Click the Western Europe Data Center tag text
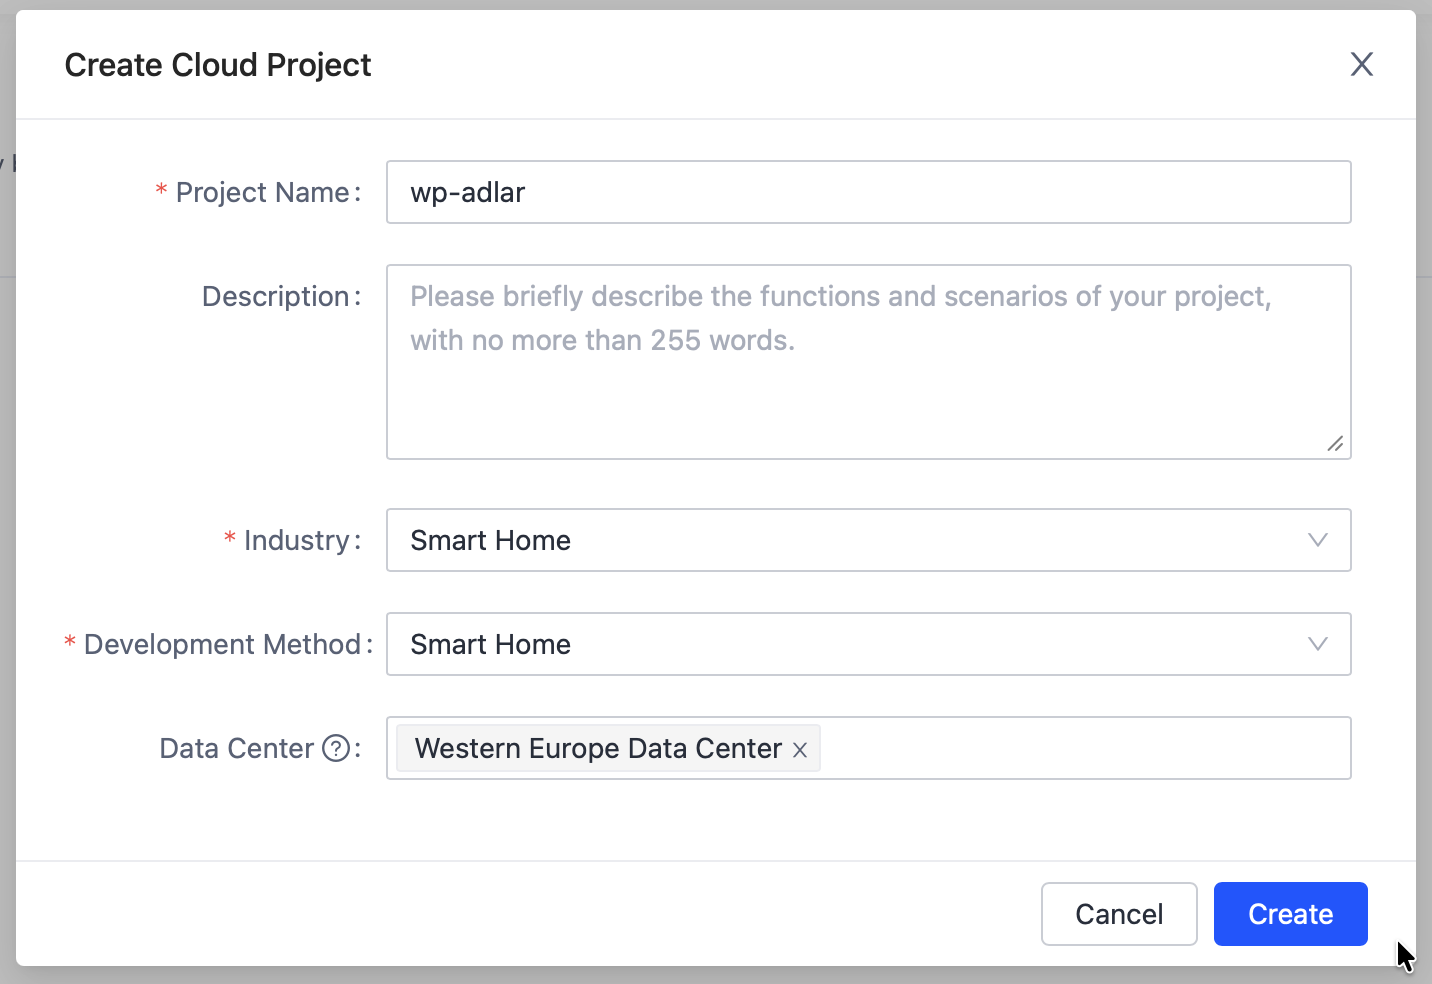 click(x=598, y=748)
